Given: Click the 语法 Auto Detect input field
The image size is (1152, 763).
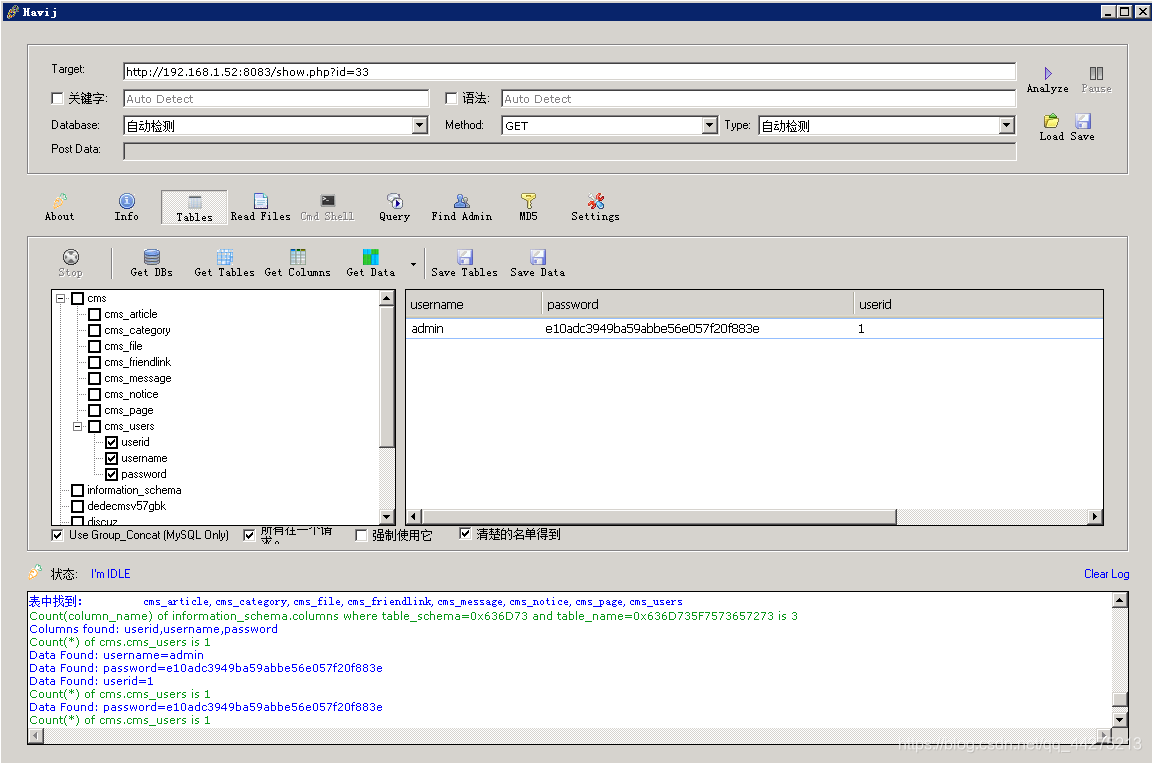Looking at the screenshot, I should pos(759,98).
